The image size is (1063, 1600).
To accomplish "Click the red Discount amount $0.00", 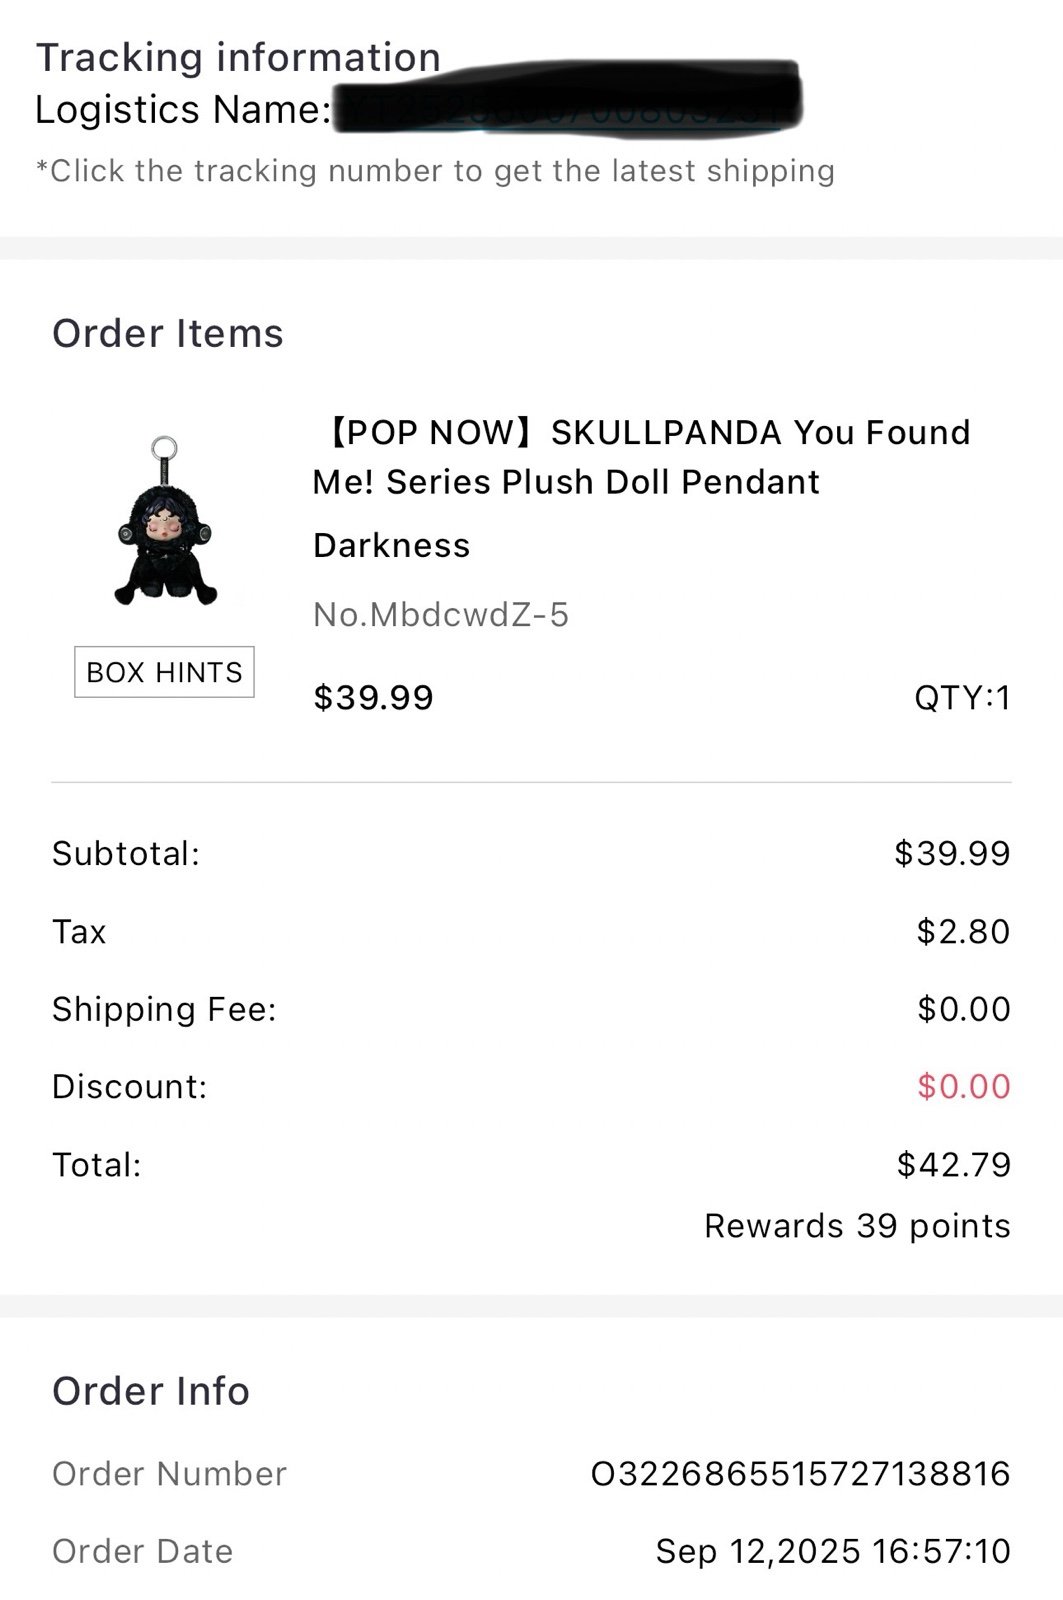I will click(963, 1086).
